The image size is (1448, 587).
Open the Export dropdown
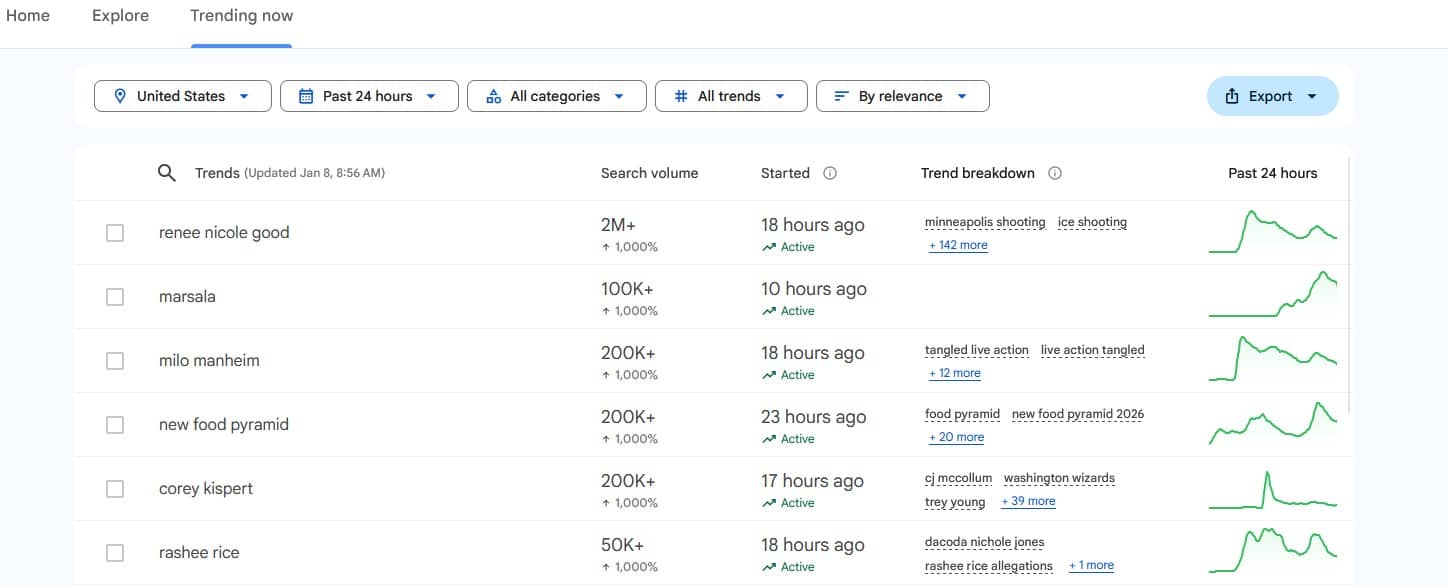point(1272,96)
